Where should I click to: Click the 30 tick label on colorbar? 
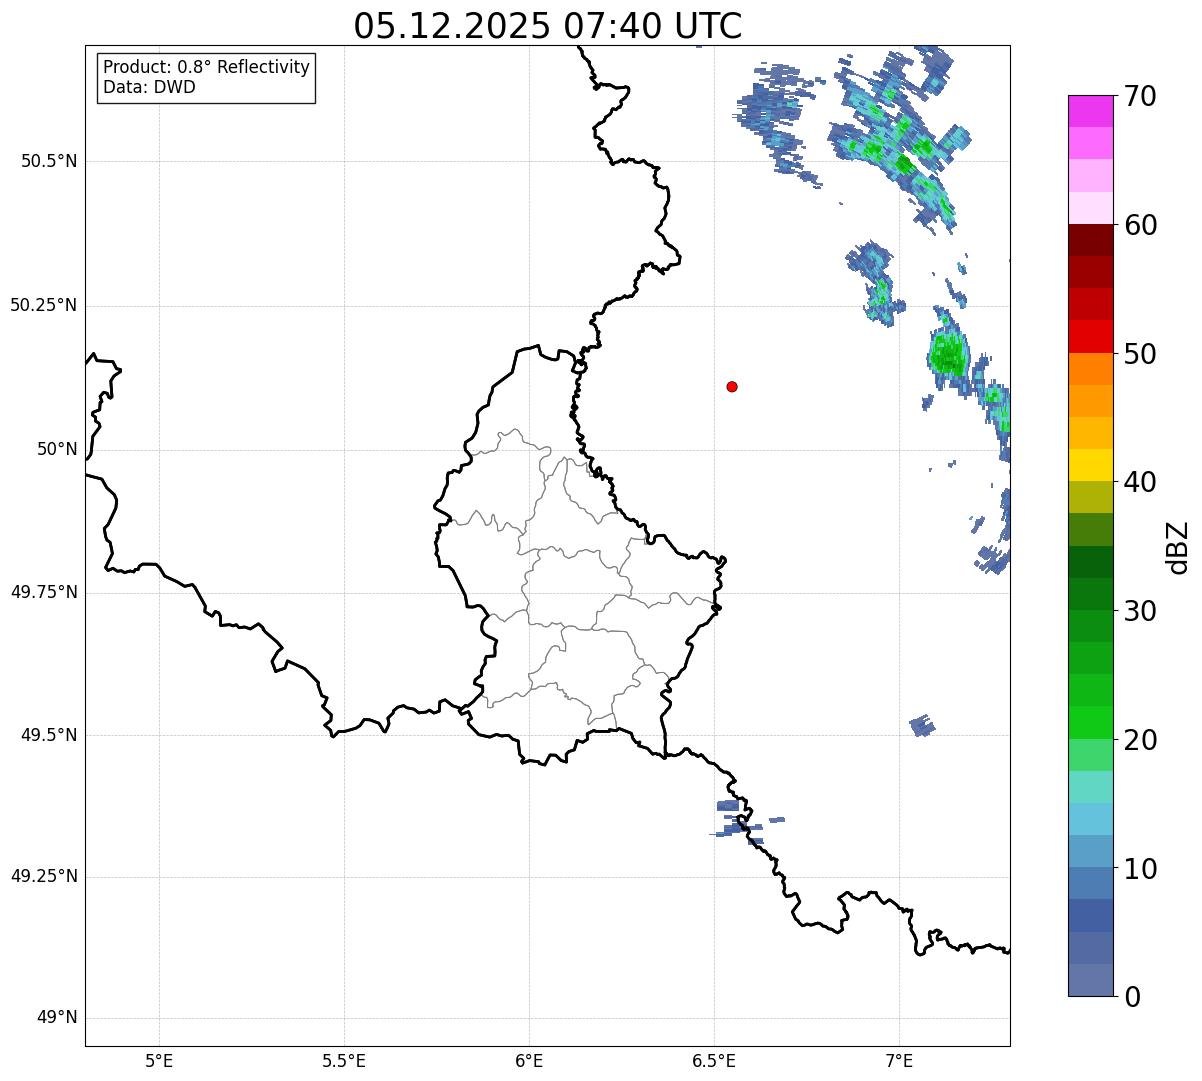(1140, 611)
